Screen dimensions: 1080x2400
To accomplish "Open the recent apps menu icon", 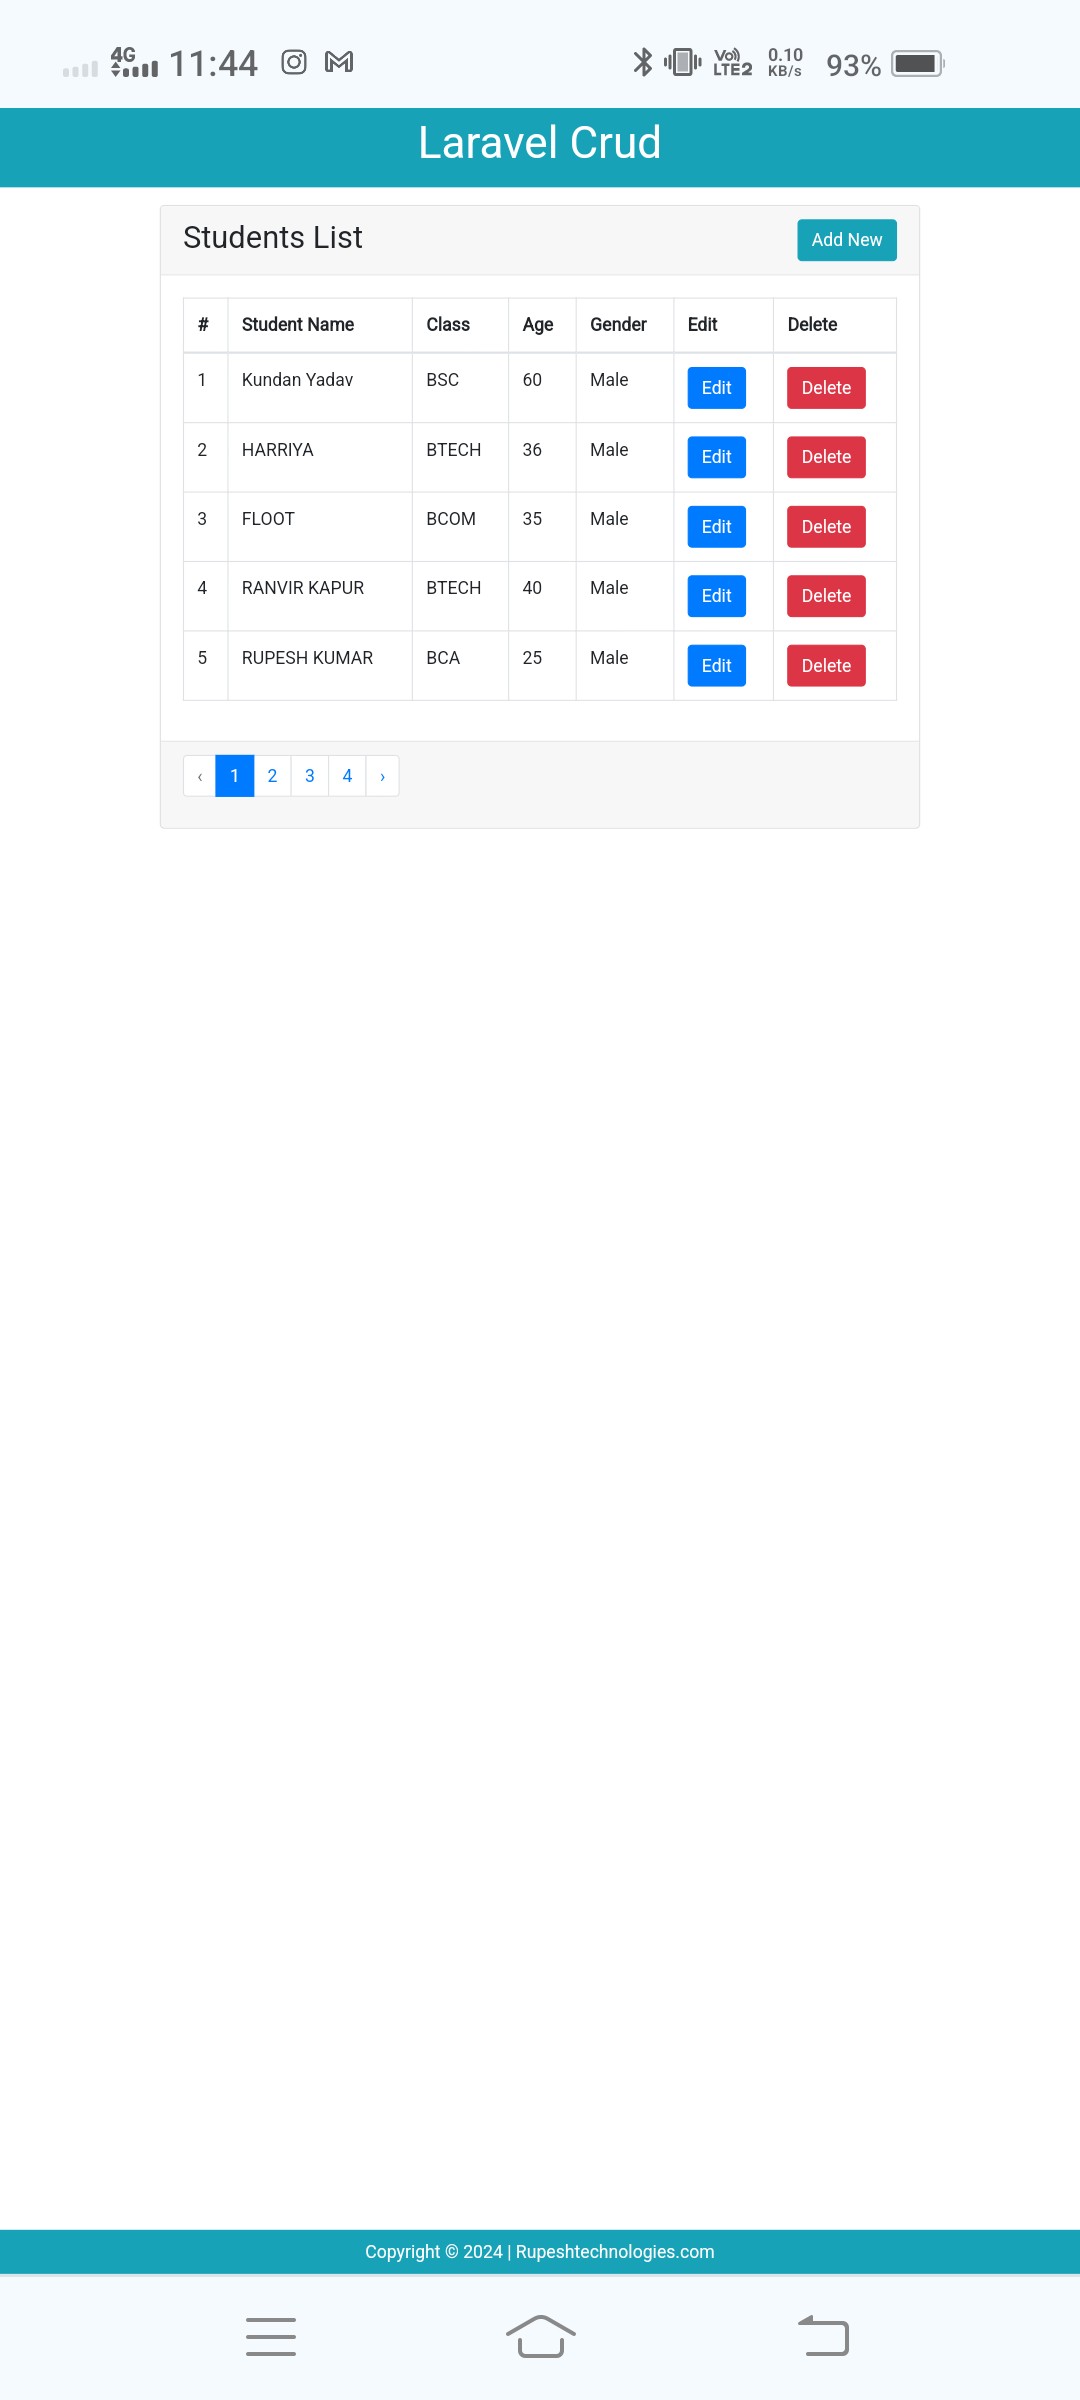I will (271, 2336).
